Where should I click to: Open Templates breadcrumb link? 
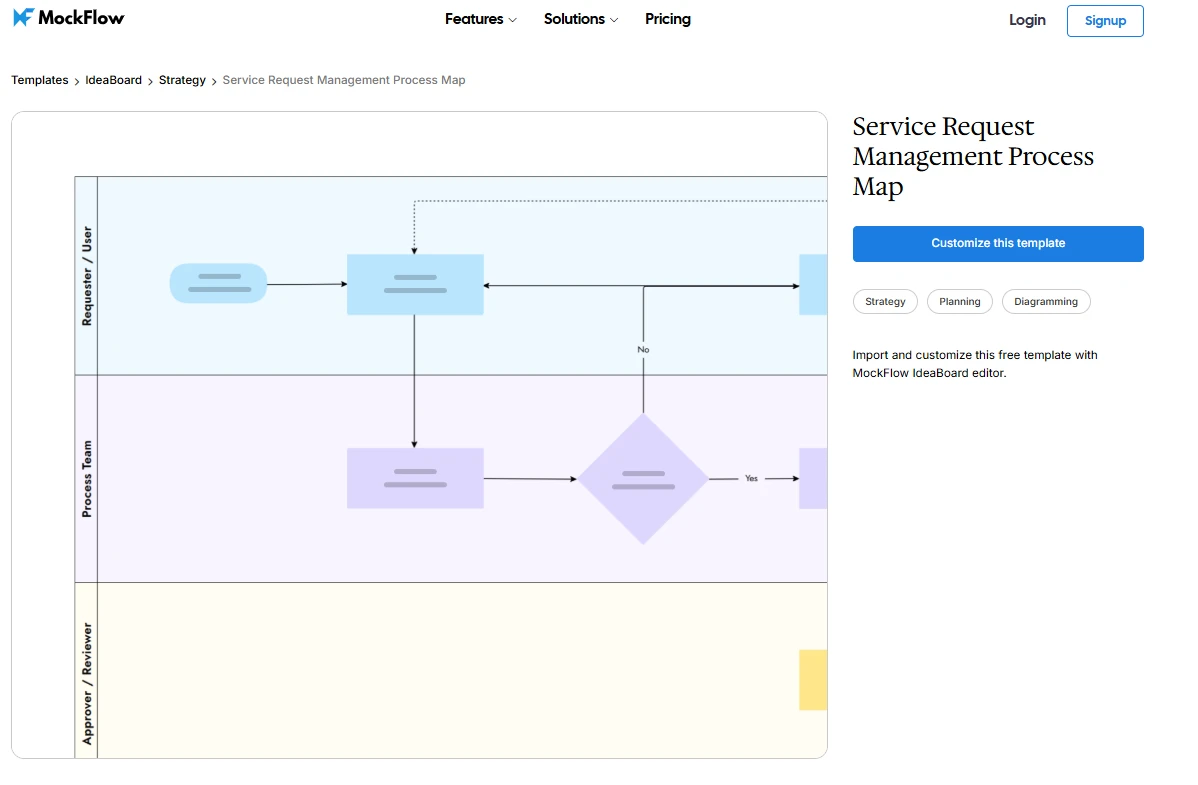[x=40, y=80]
